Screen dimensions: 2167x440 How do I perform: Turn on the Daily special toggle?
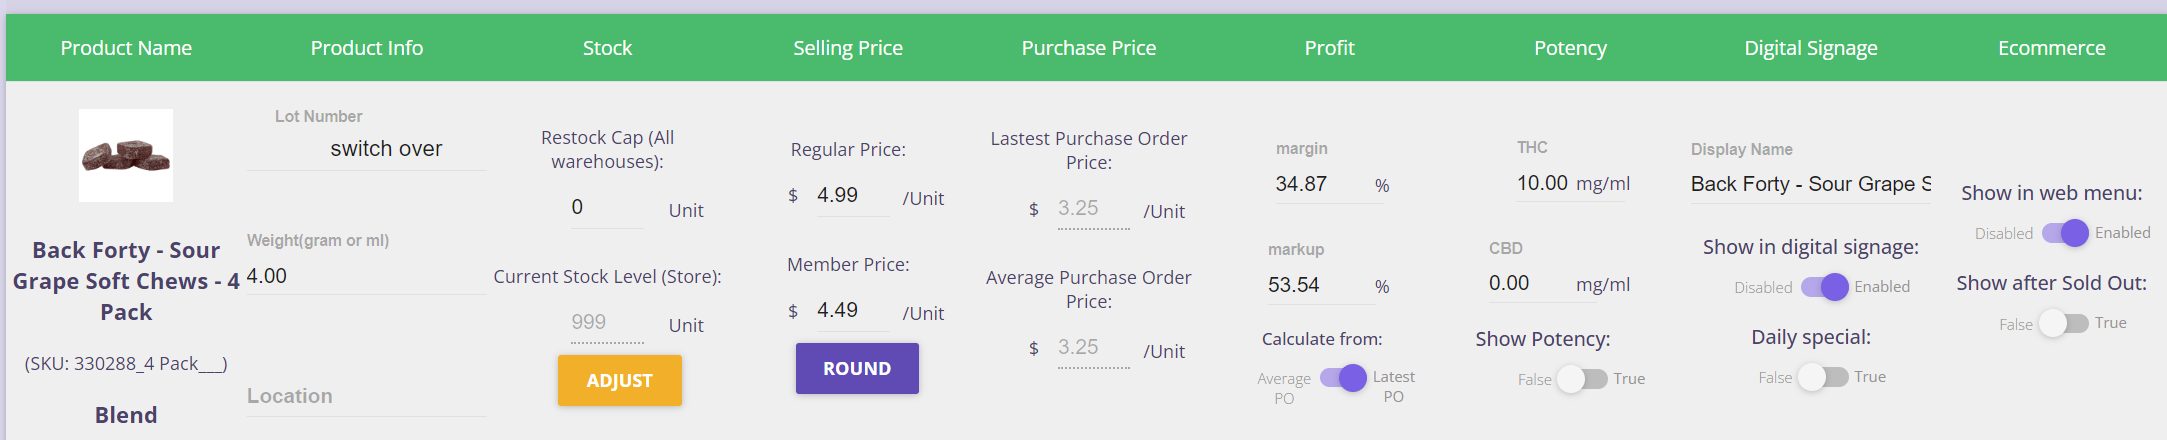coord(1823,377)
